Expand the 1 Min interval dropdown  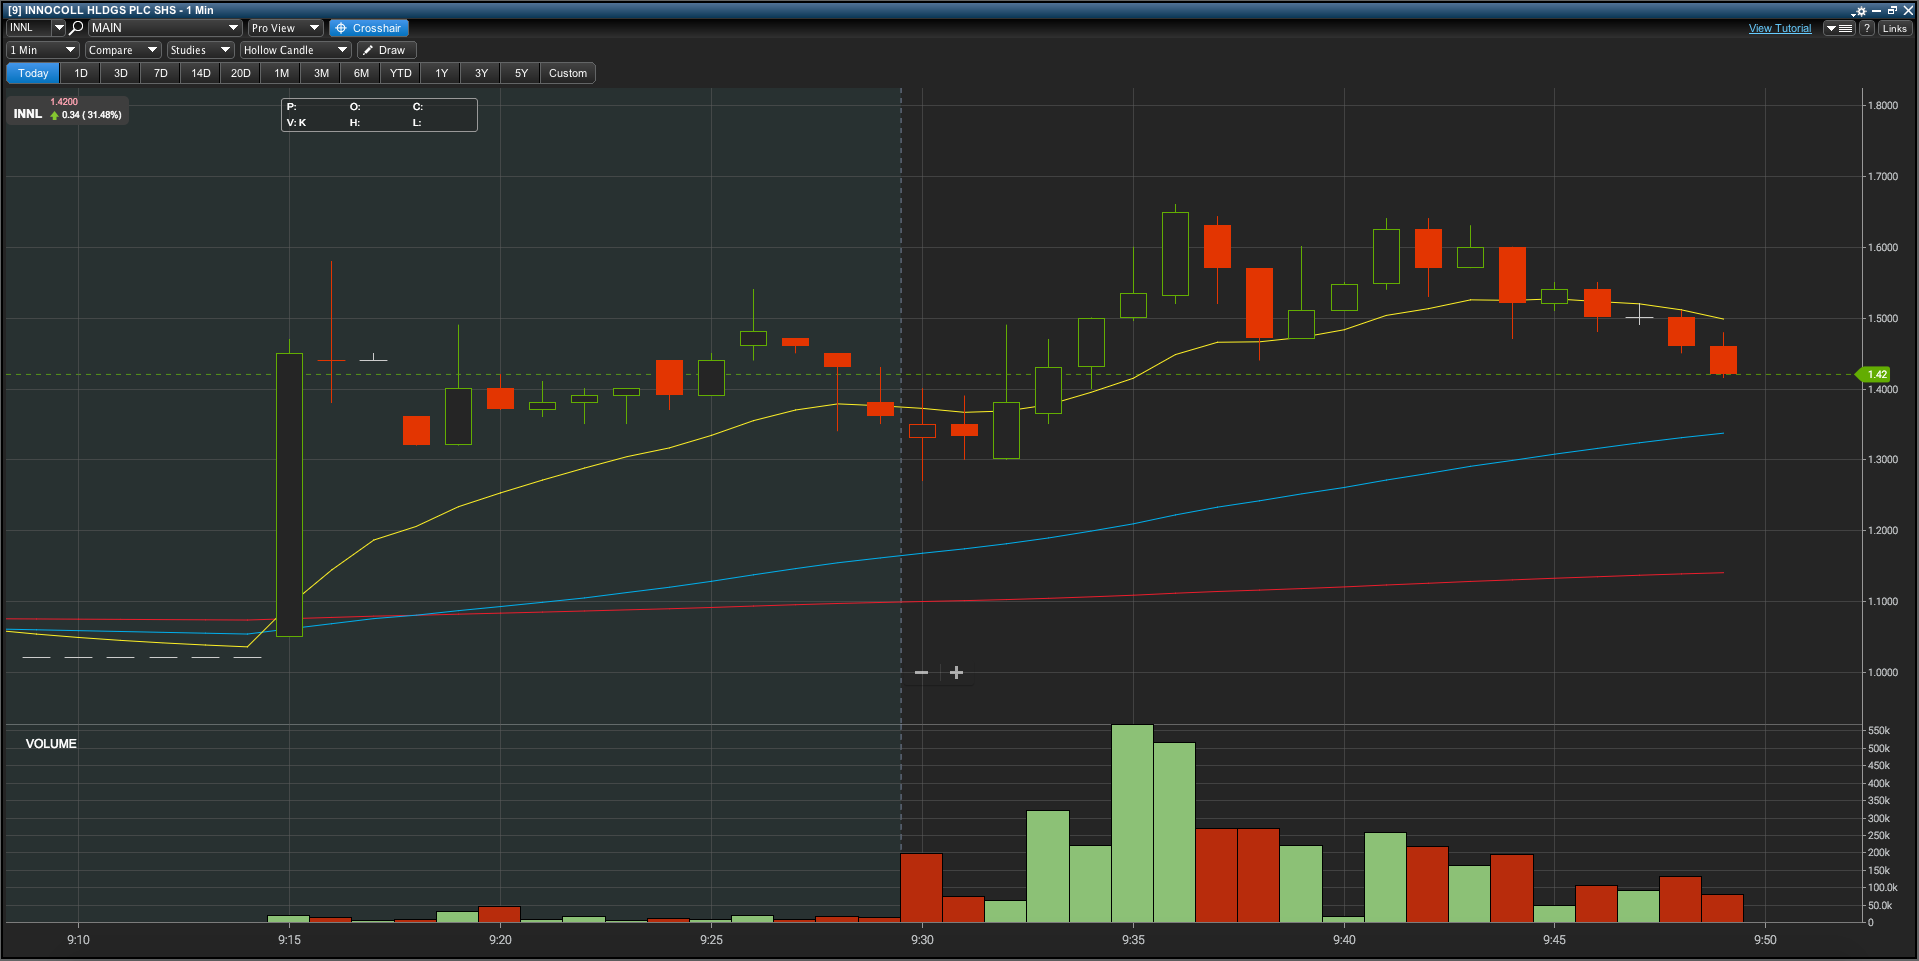click(42, 50)
